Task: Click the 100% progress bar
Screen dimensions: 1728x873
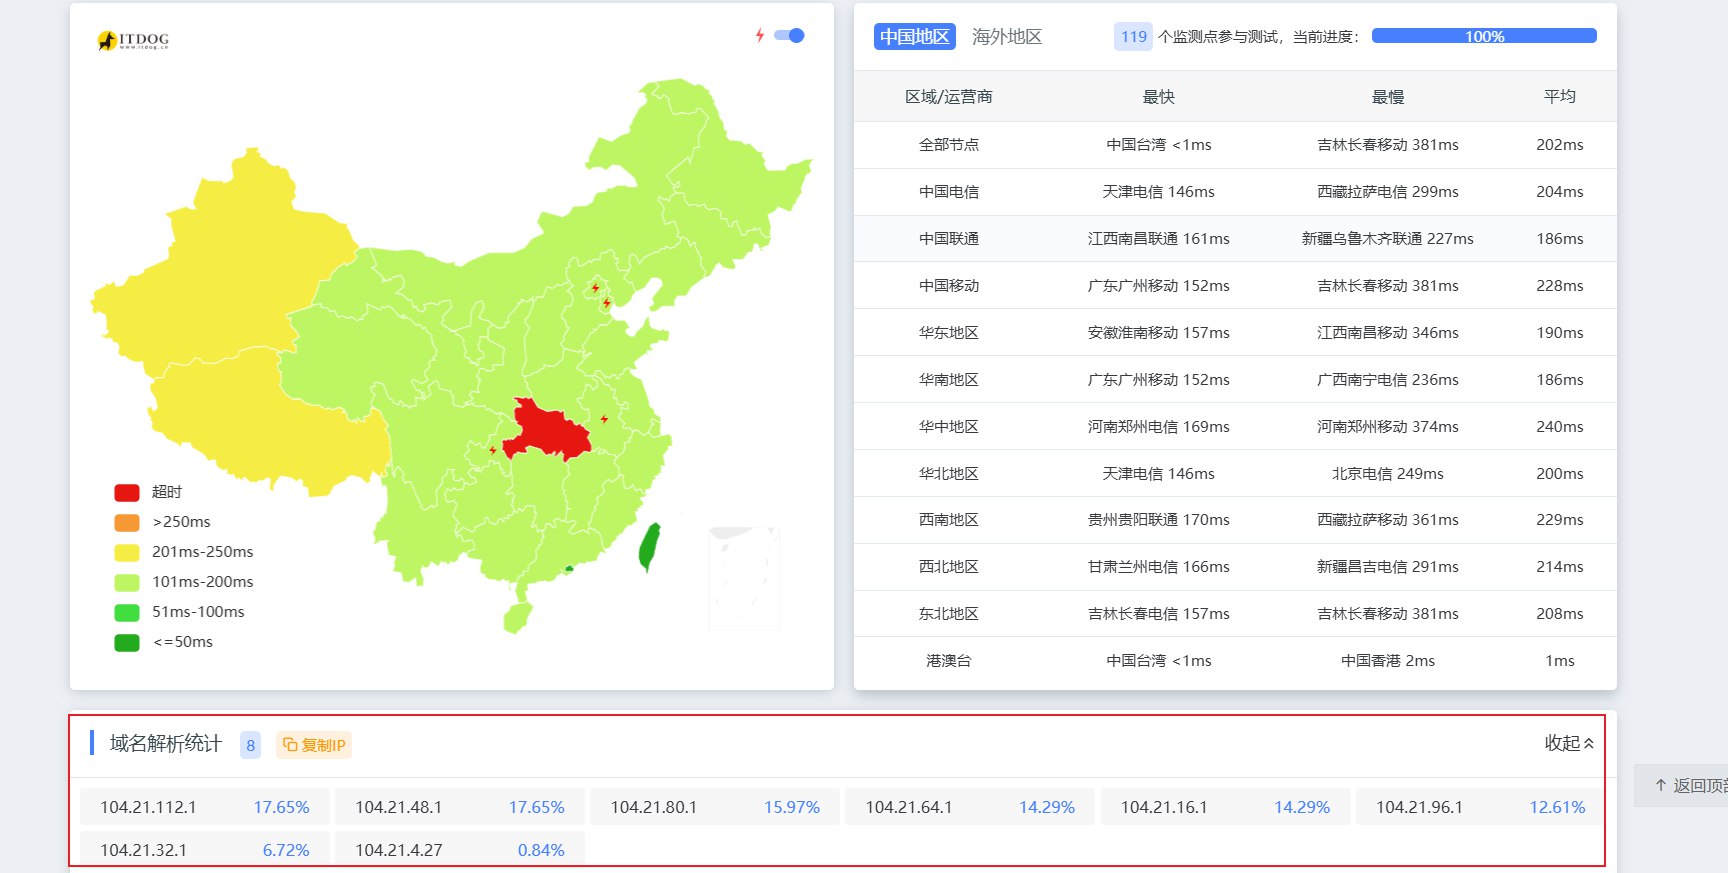Action: point(1484,37)
